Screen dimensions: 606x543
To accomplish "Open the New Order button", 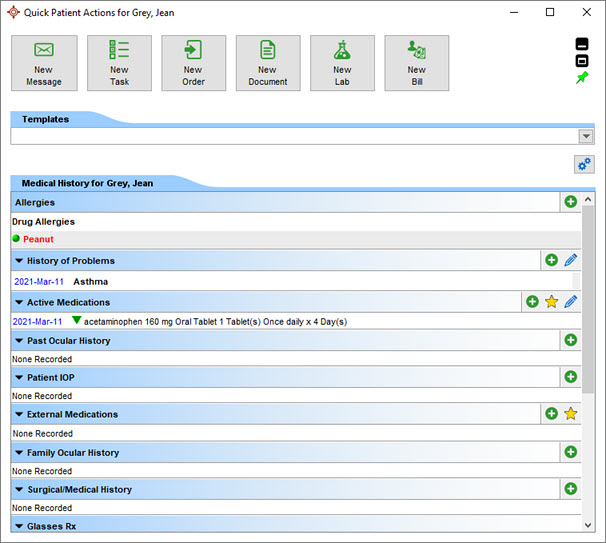I will pos(194,63).
